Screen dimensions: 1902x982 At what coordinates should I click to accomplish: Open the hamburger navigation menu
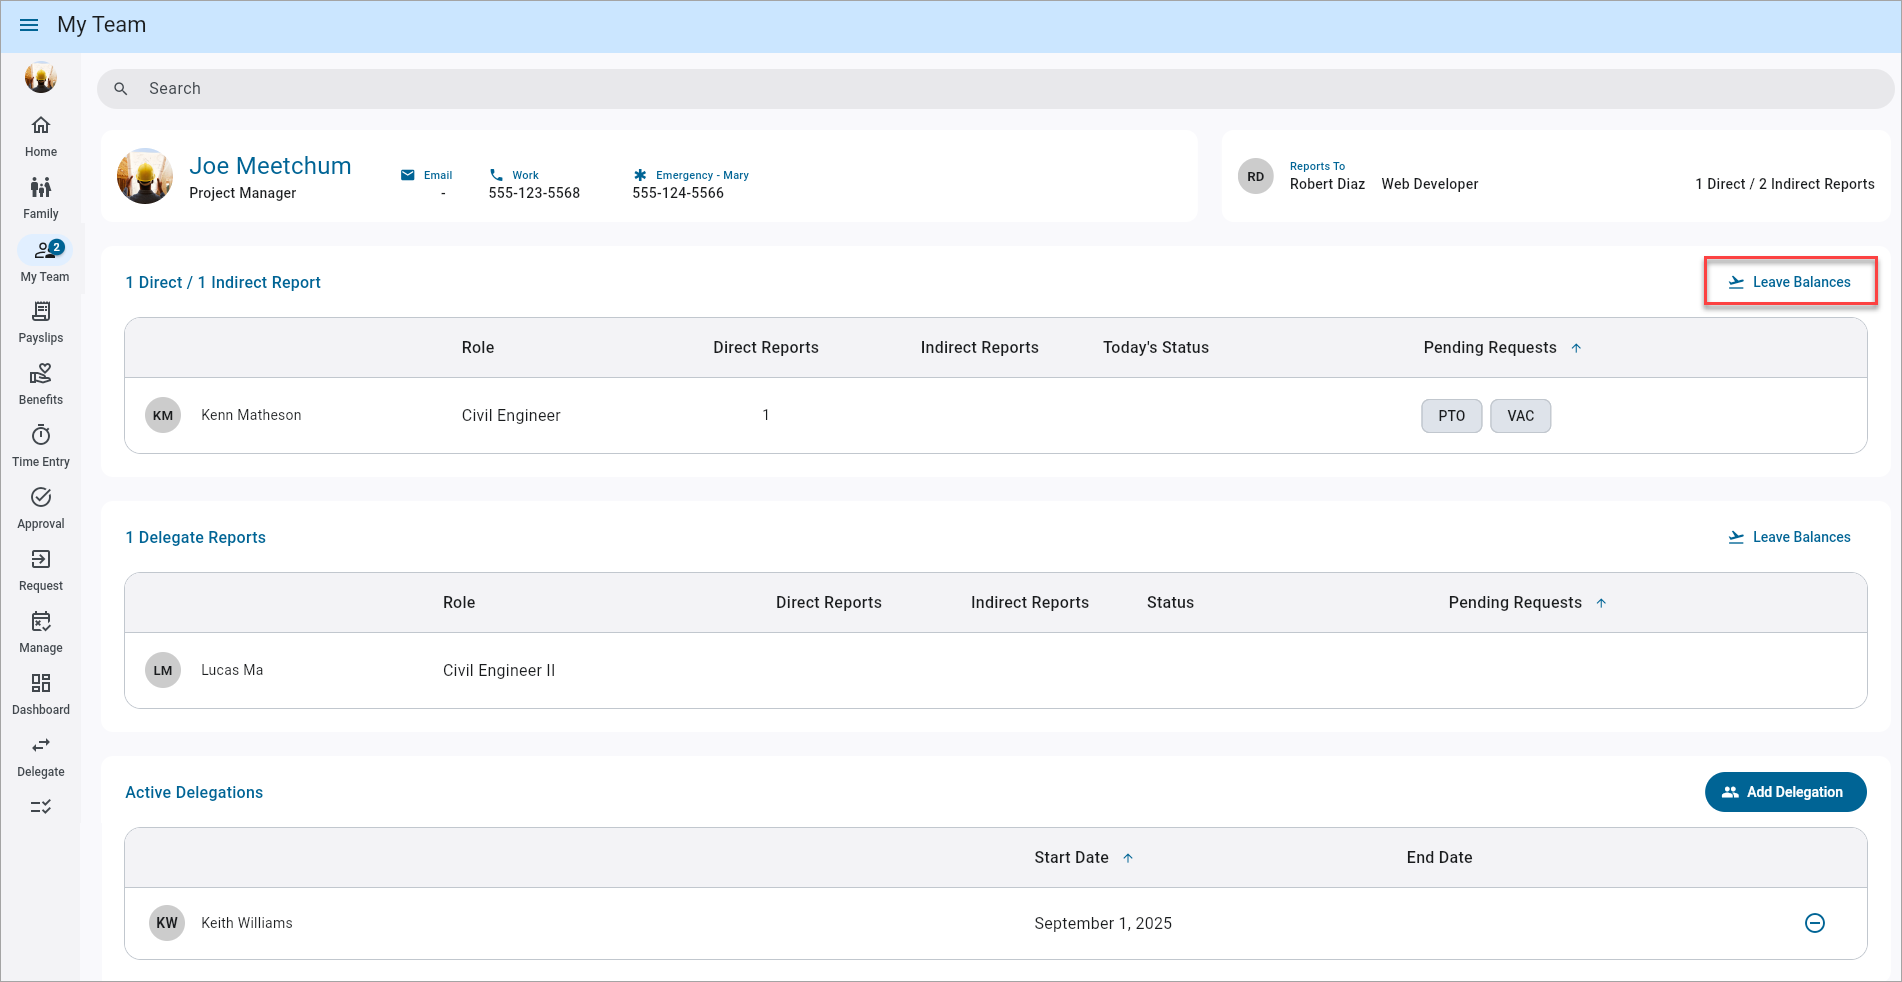point(29,25)
